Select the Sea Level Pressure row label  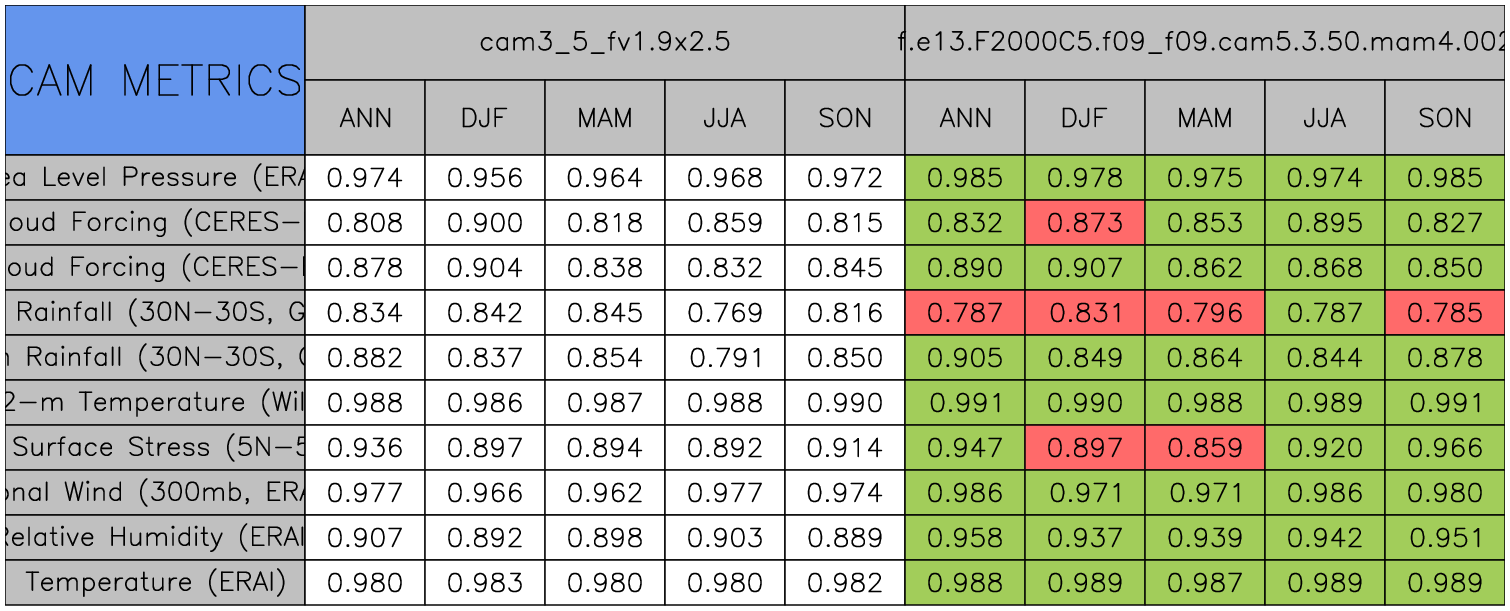coord(155,178)
